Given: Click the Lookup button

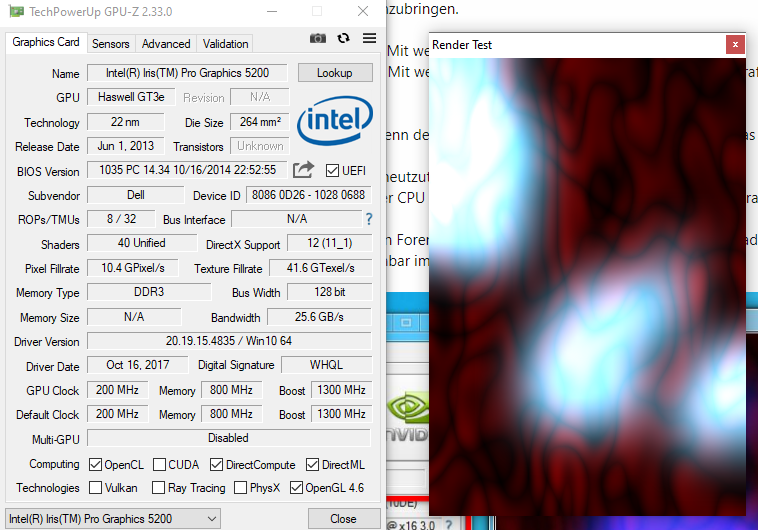Looking at the screenshot, I should (x=335, y=73).
